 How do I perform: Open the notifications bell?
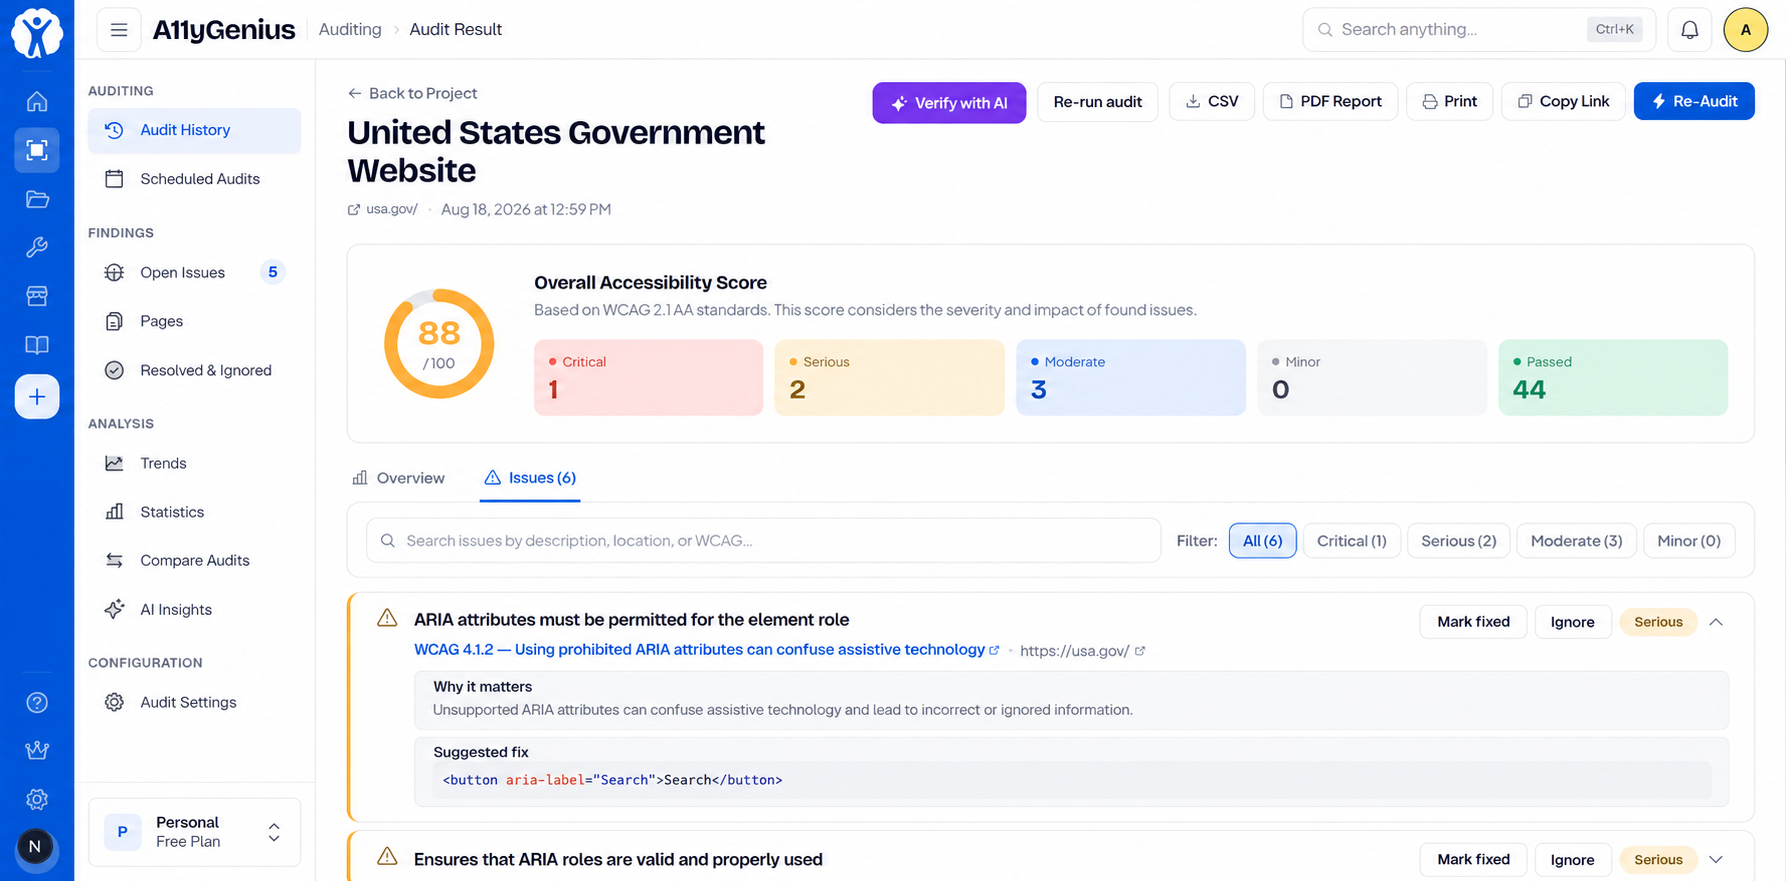(1690, 30)
